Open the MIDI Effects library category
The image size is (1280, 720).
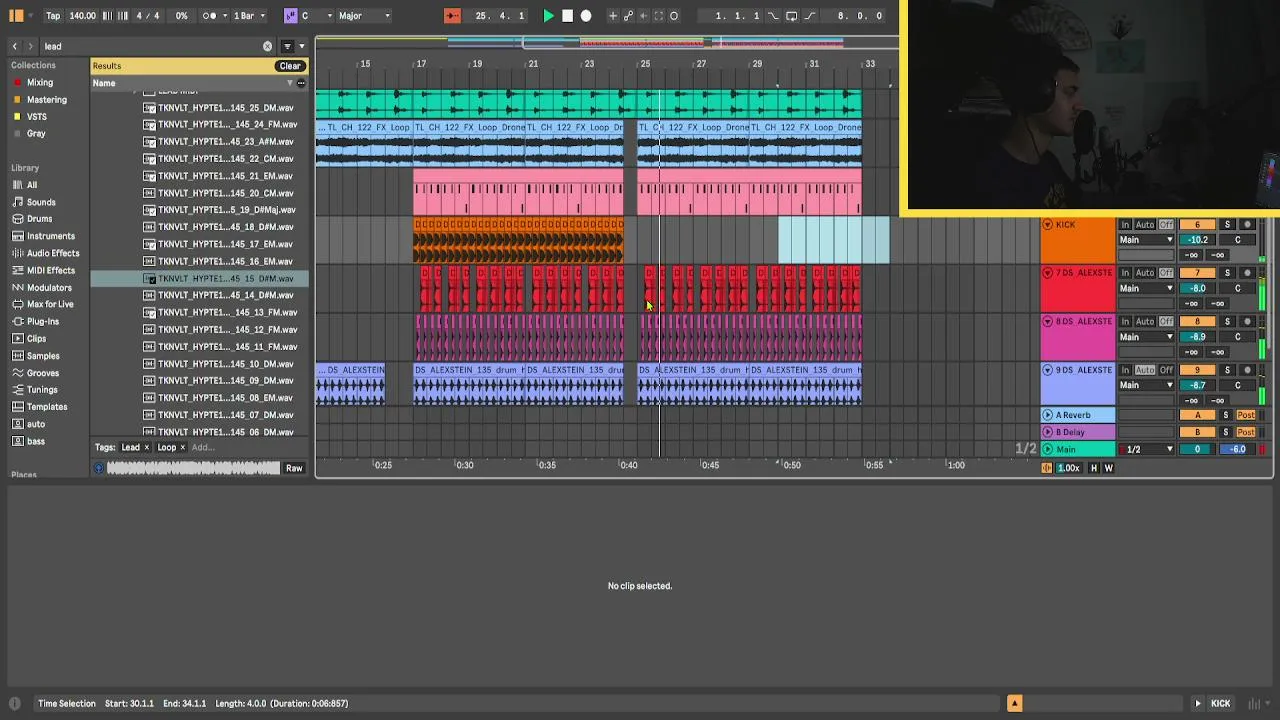[51, 270]
